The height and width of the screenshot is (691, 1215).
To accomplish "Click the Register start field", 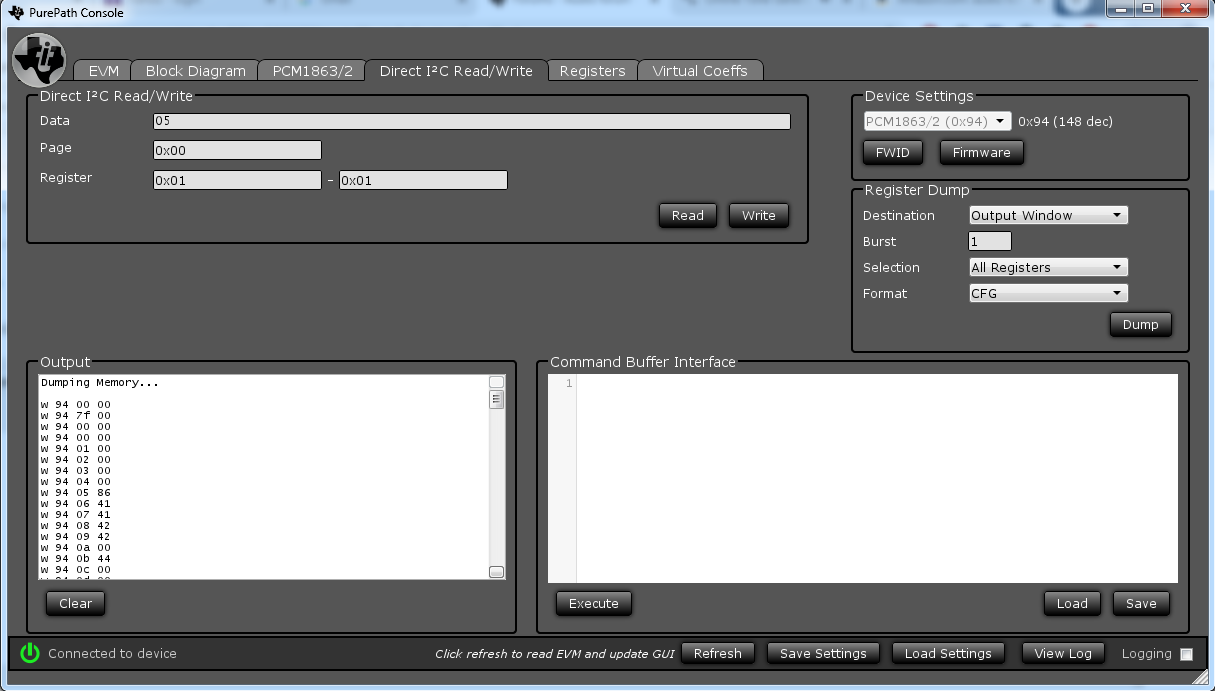I will 237,180.
